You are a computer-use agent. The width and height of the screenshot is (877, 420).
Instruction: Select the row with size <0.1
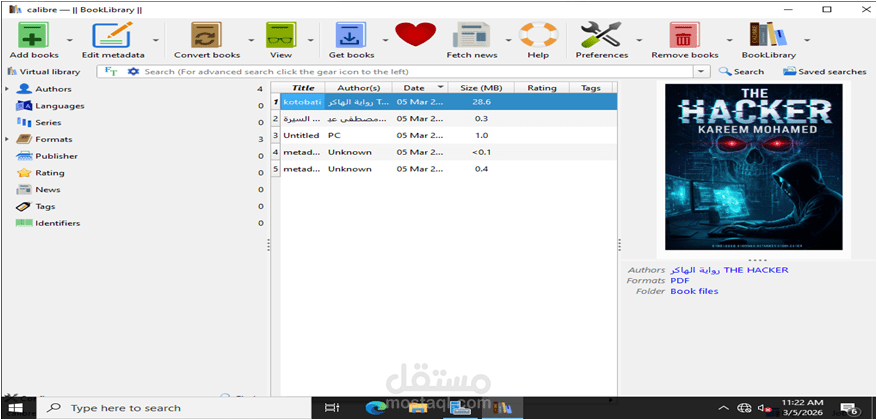point(445,152)
